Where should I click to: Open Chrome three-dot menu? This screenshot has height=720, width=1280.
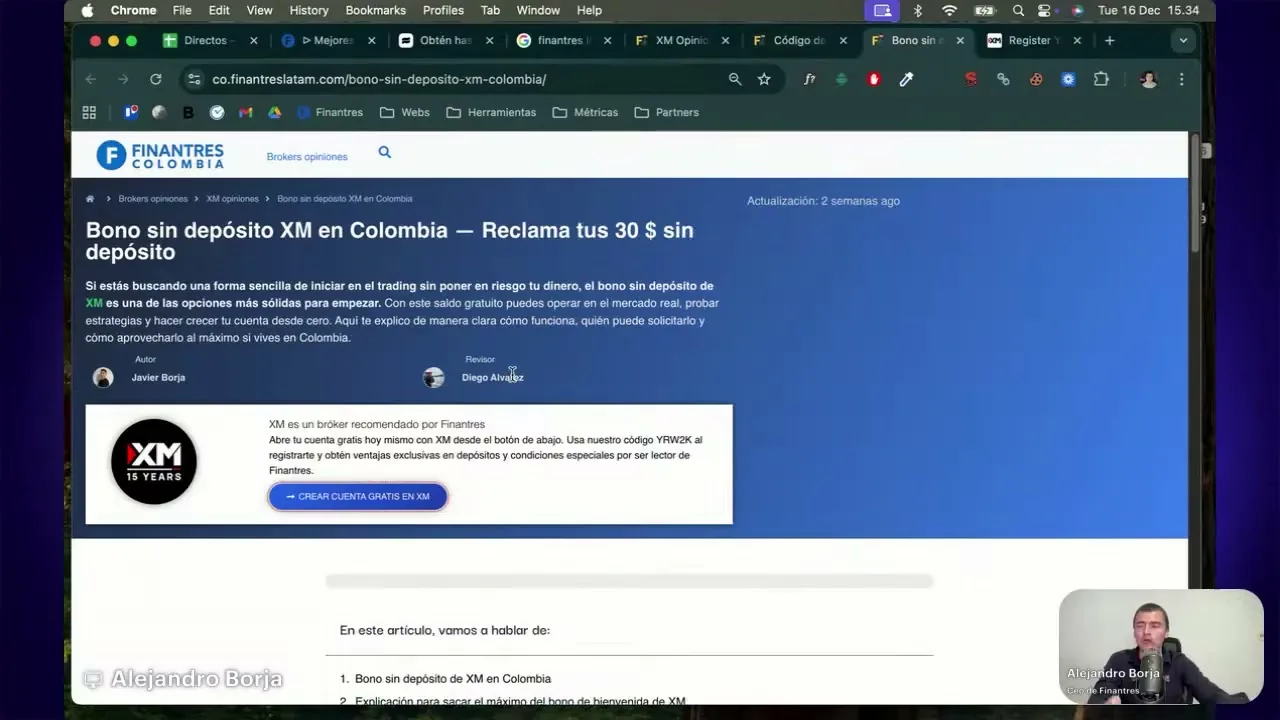coord(1181,79)
